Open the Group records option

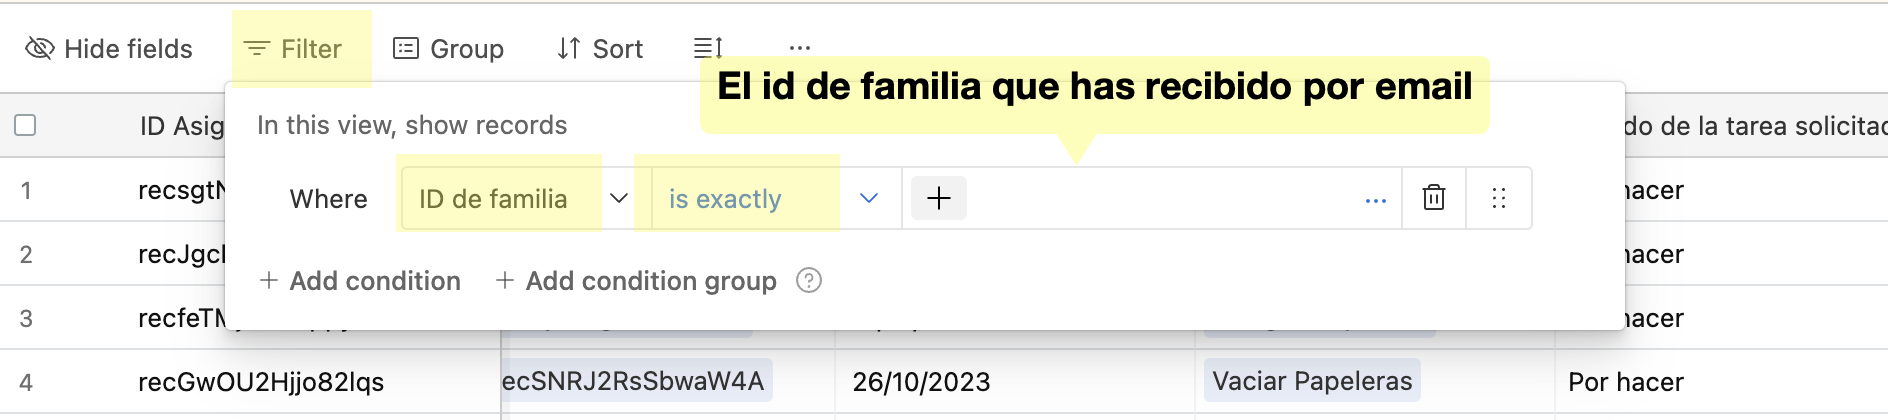coord(448,49)
